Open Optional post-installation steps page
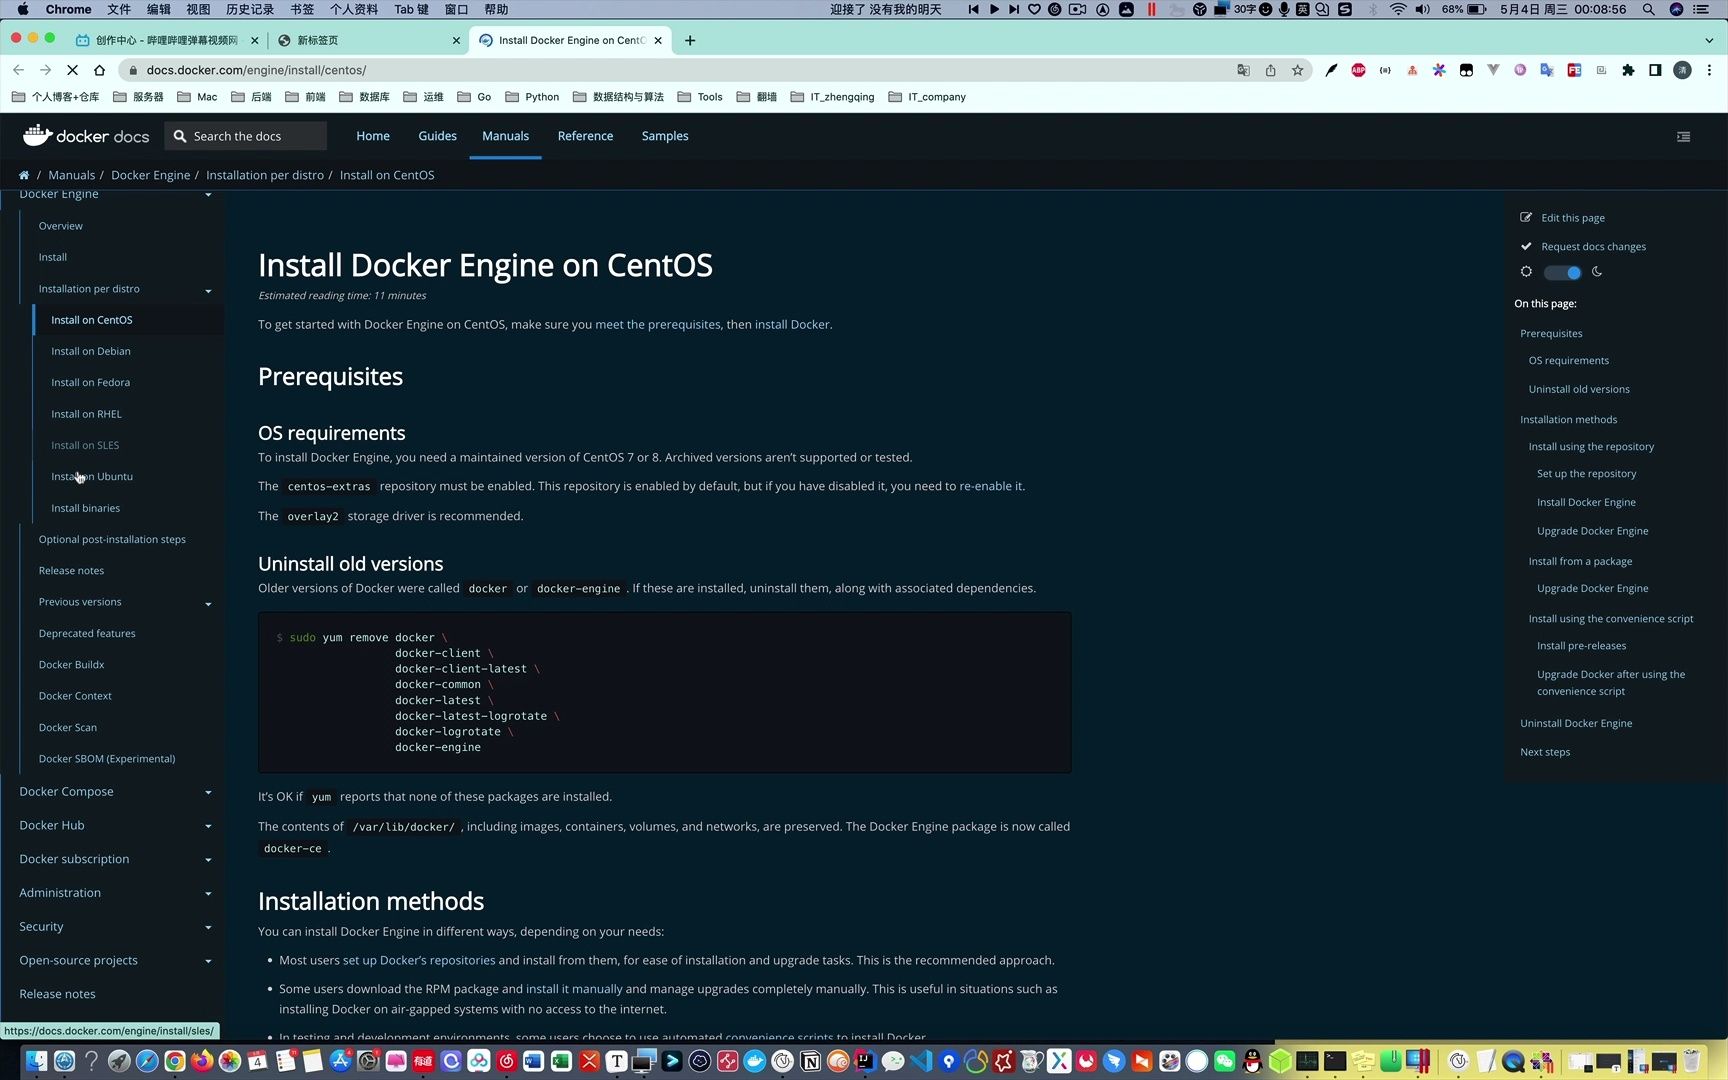Screen dimensions: 1728x1080 point(112,540)
